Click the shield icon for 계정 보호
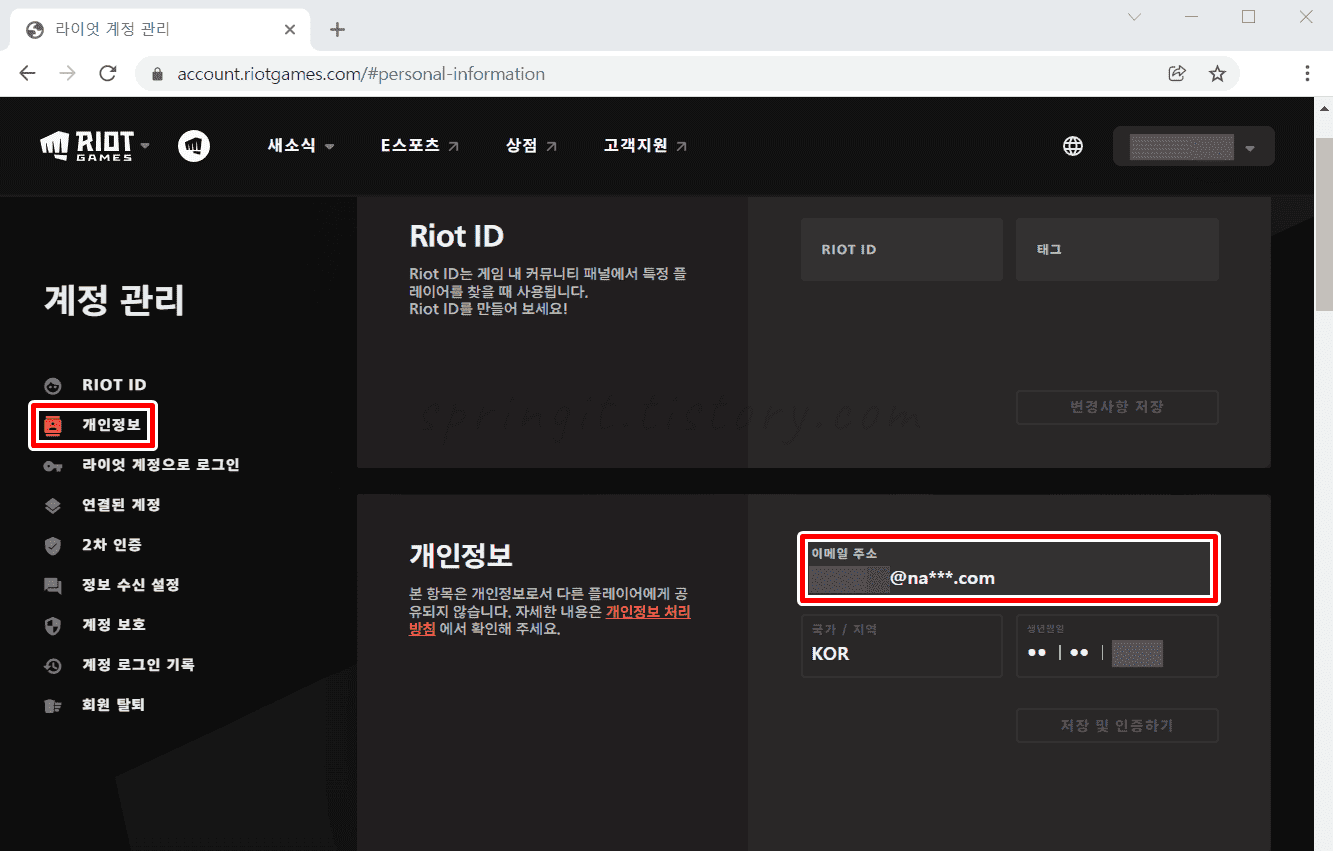Image resolution: width=1333 pixels, height=851 pixels. pyautogui.click(x=53, y=626)
